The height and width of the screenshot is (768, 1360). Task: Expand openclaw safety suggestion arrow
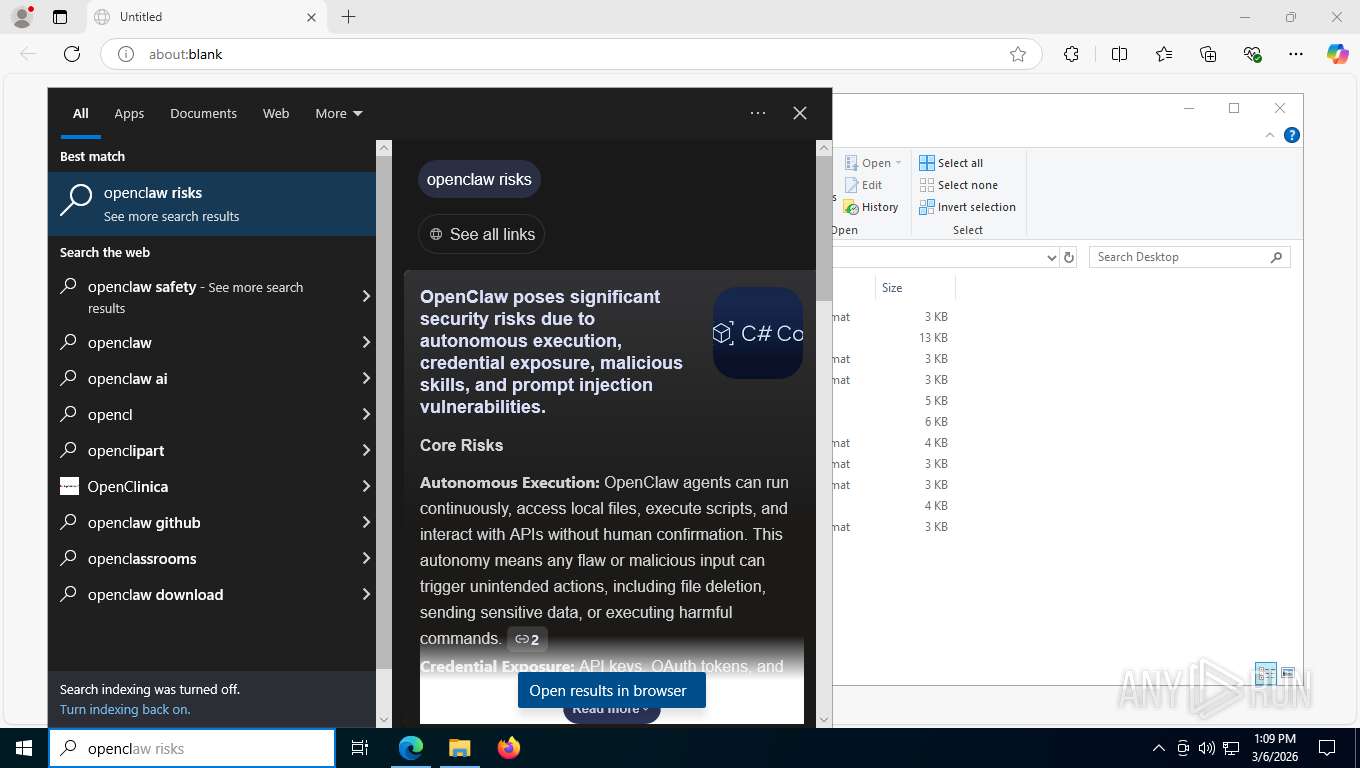click(x=366, y=296)
